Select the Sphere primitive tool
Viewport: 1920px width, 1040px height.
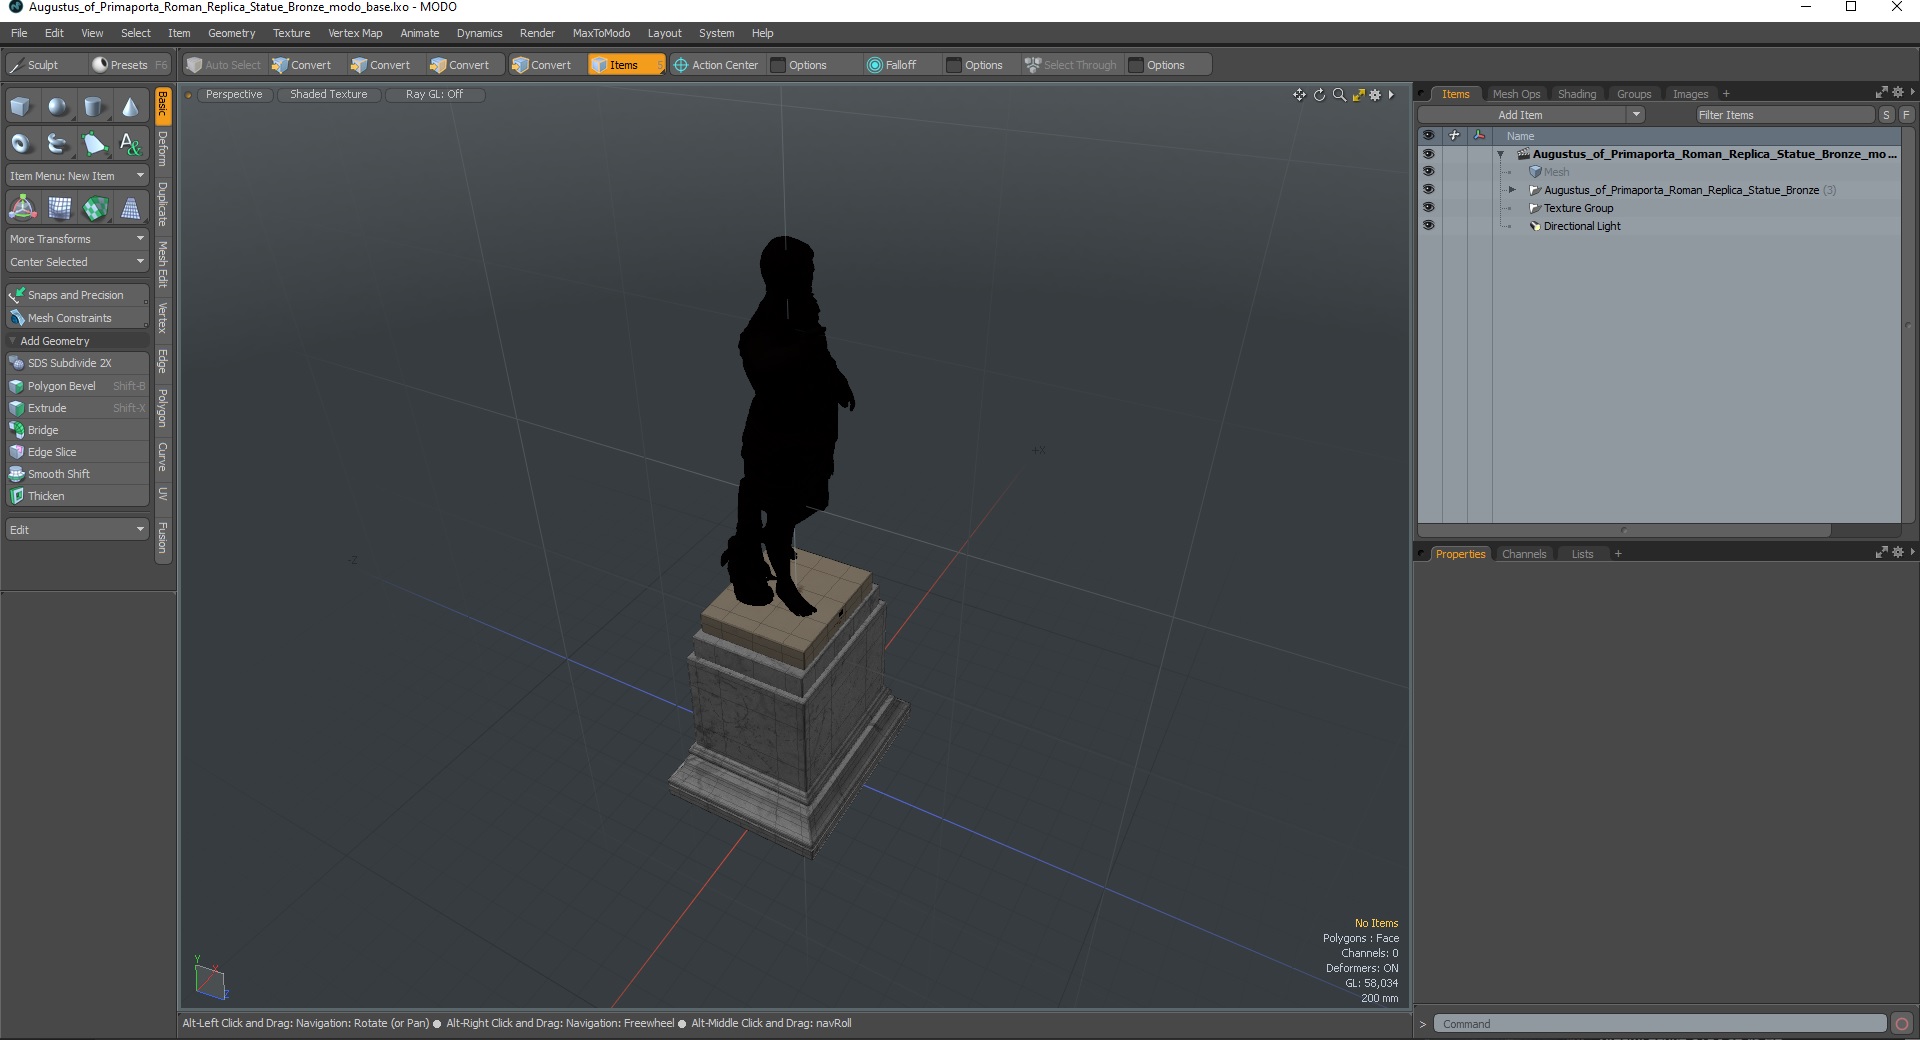[x=58, y=107]
